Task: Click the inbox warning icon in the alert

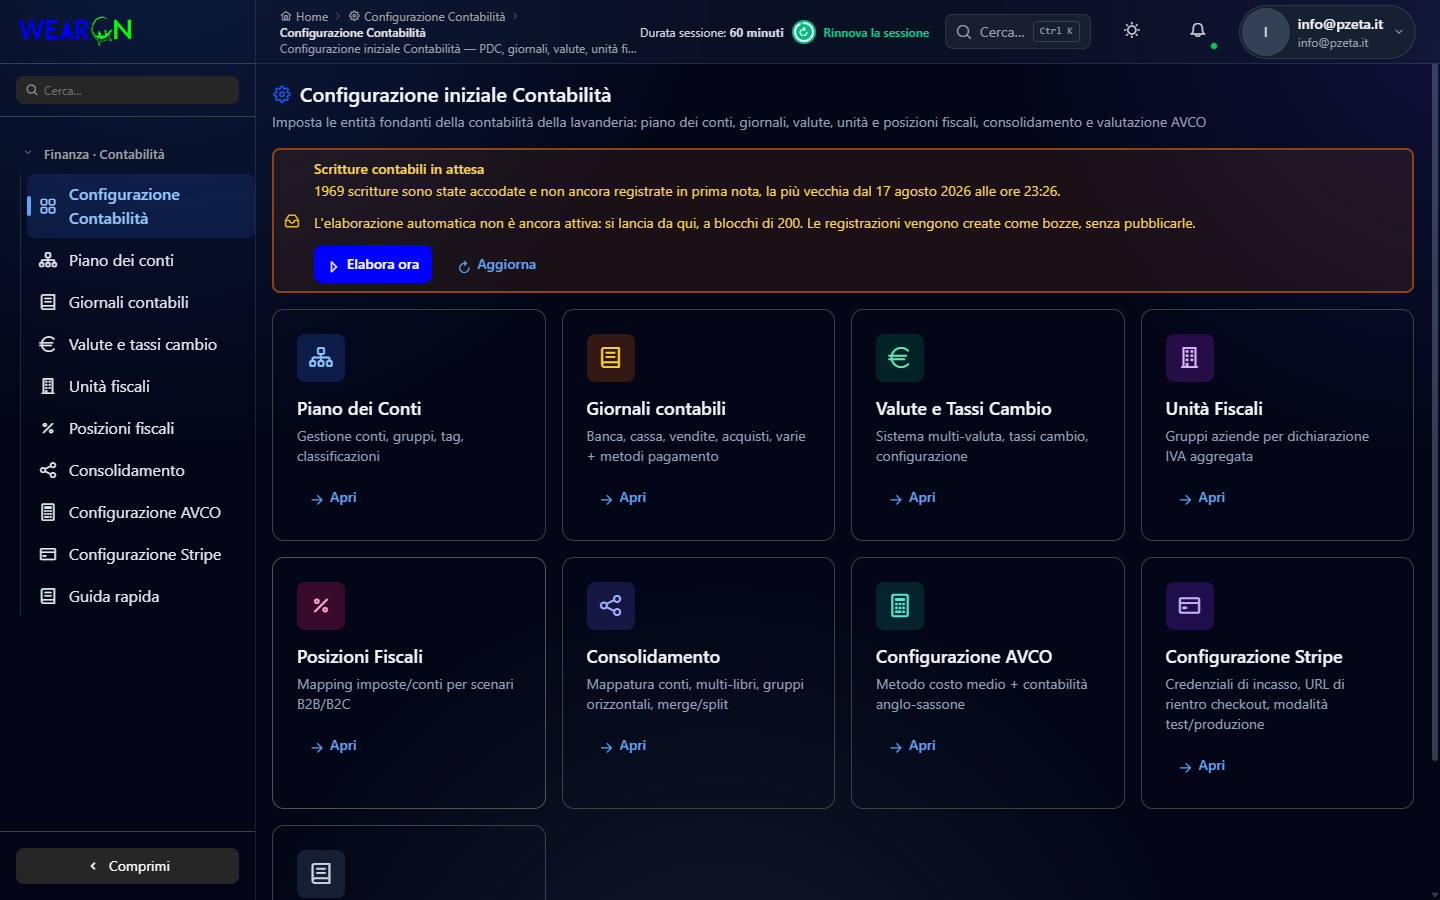Action: coord(292,222)
